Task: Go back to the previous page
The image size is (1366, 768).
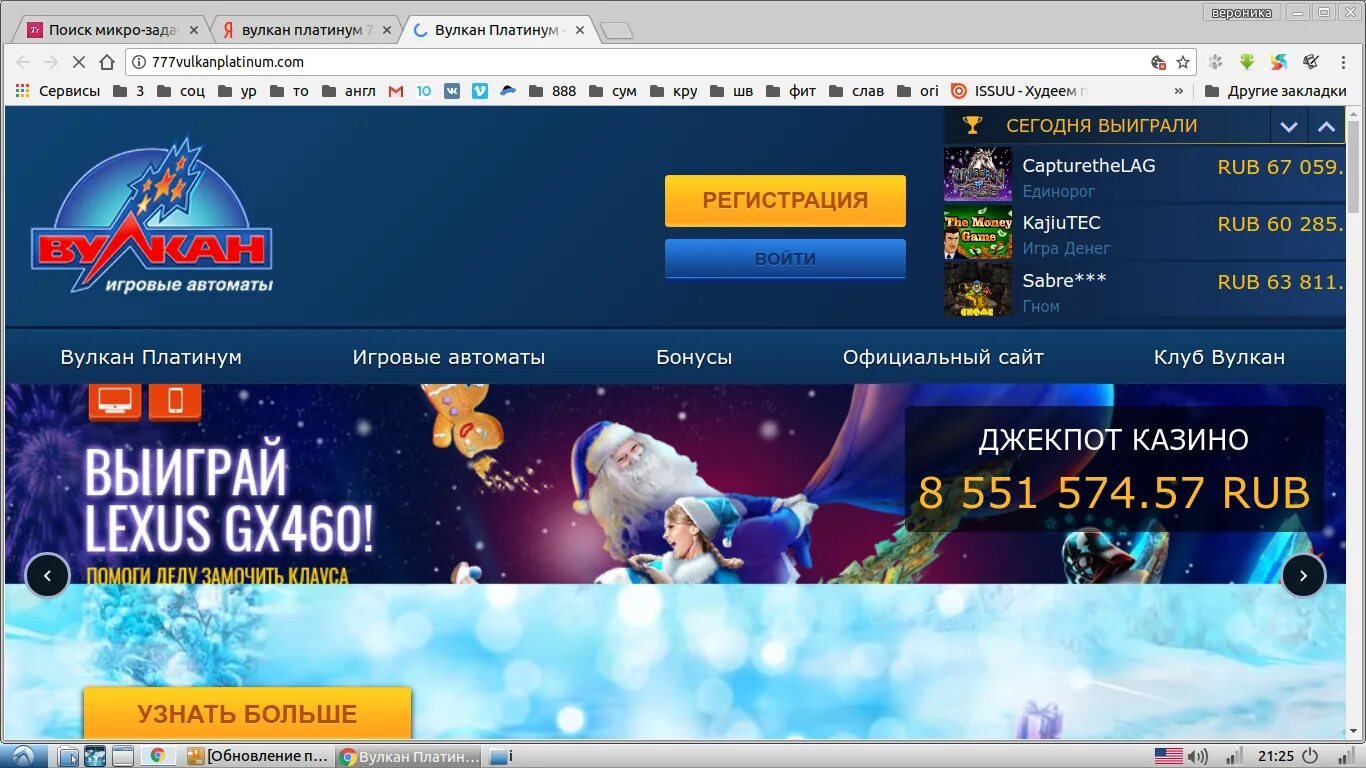Action: click(x=23, y=62)
